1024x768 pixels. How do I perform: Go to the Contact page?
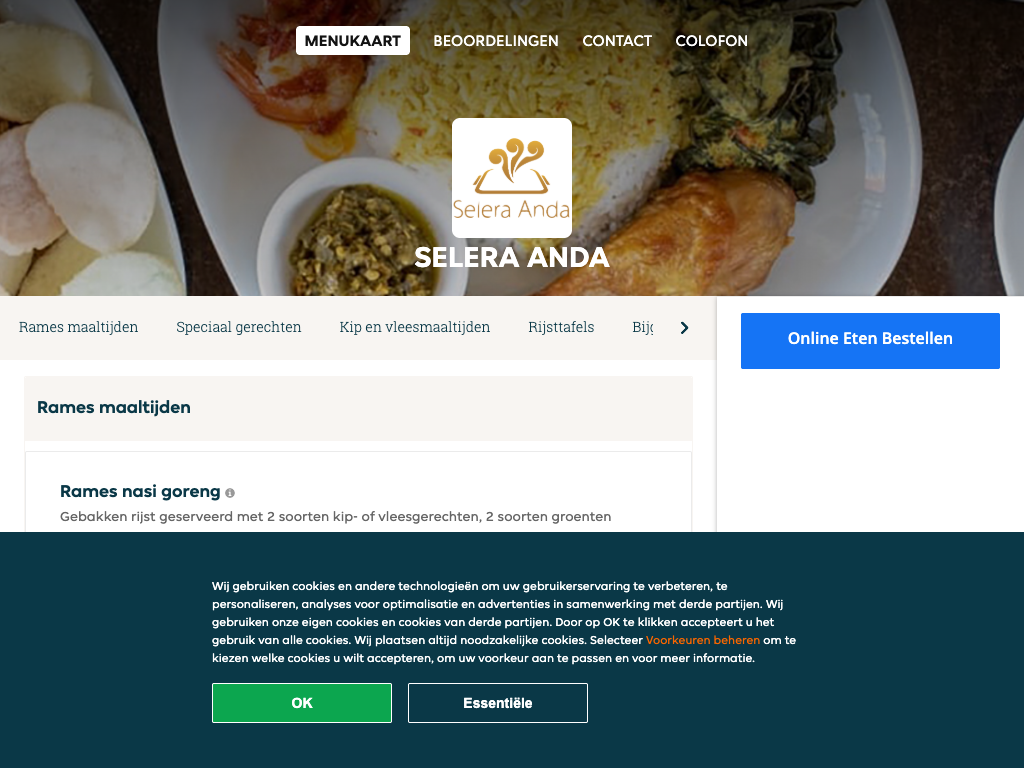coord(616,40)
